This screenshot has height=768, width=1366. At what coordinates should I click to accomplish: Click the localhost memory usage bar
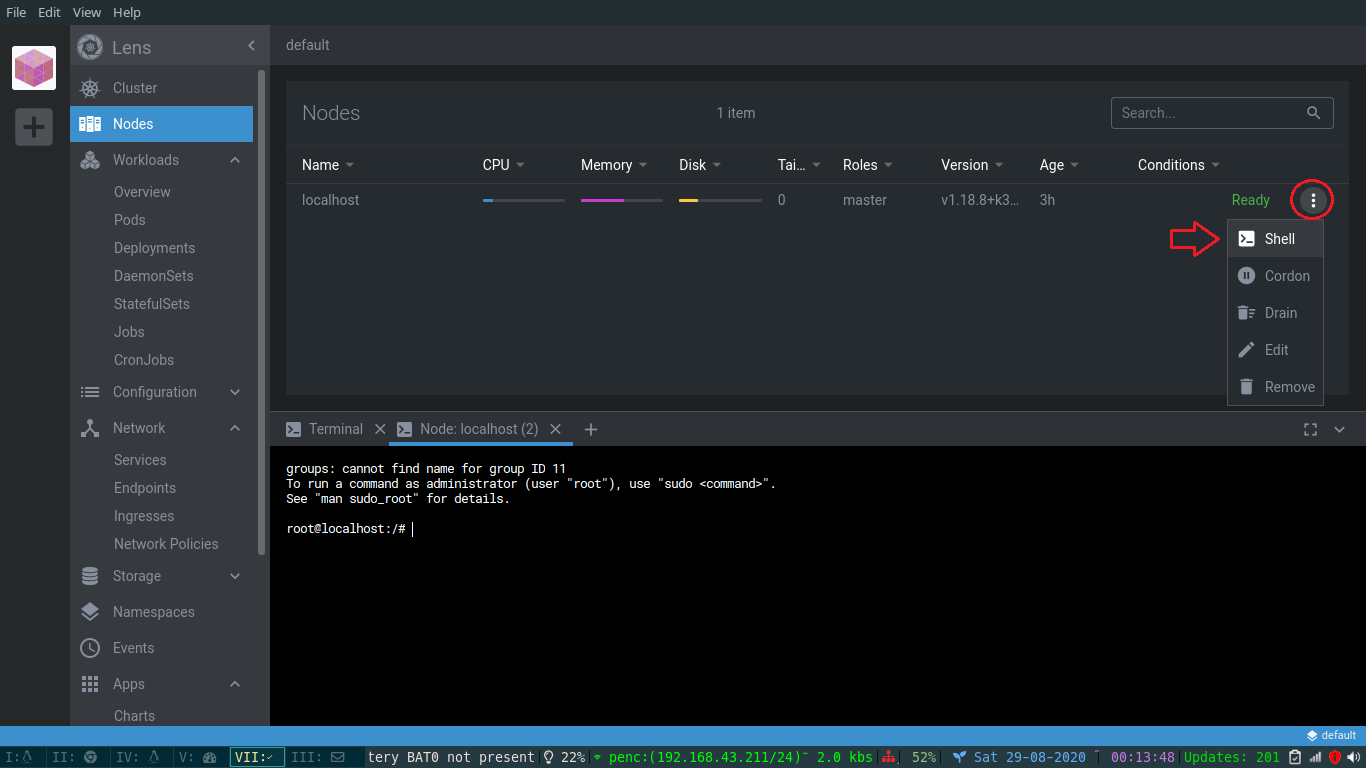point(621,200)
